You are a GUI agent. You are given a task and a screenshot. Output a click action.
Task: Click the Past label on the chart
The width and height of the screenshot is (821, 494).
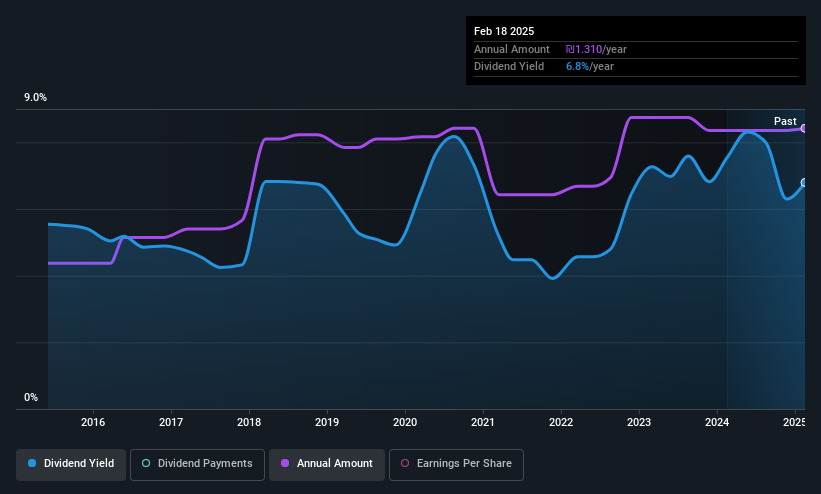point(785,122)
